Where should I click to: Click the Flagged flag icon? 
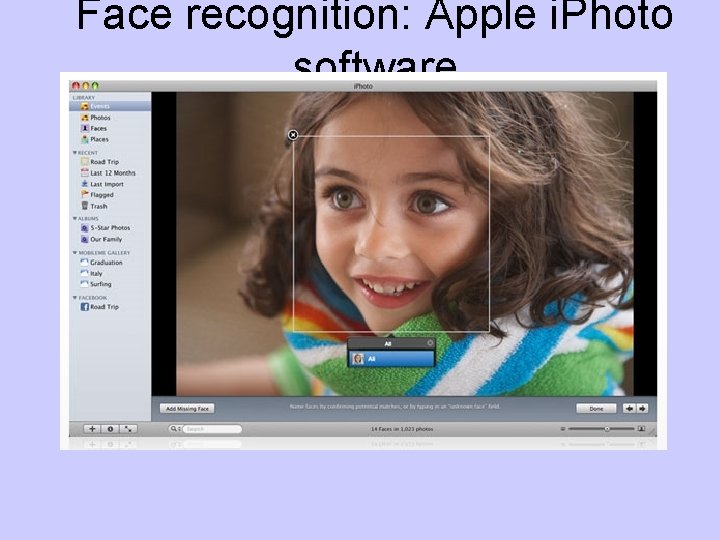(84, 195)
